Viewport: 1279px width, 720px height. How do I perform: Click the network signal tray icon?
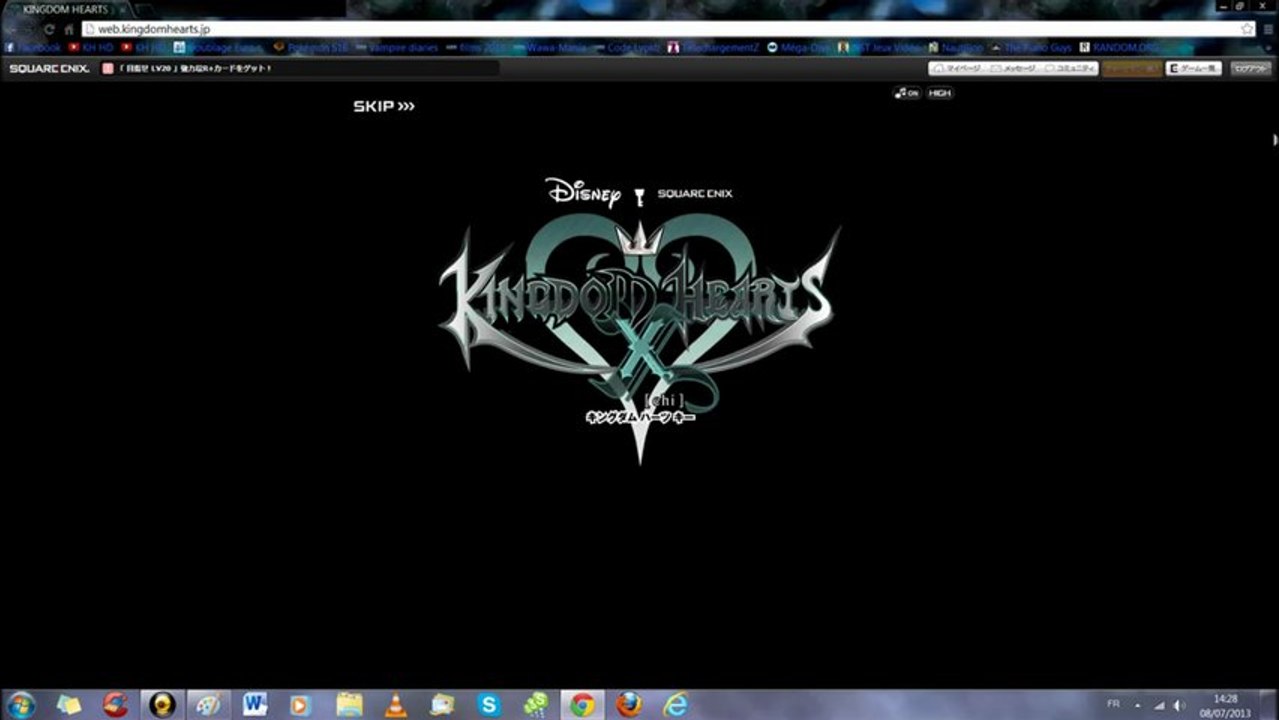coord(1160,704)
